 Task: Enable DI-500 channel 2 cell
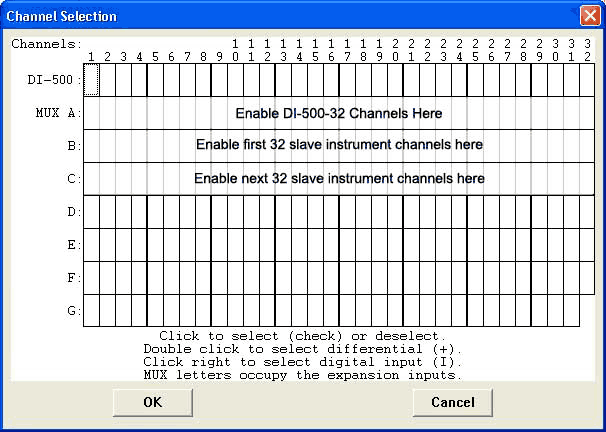[x=107, y=80]
